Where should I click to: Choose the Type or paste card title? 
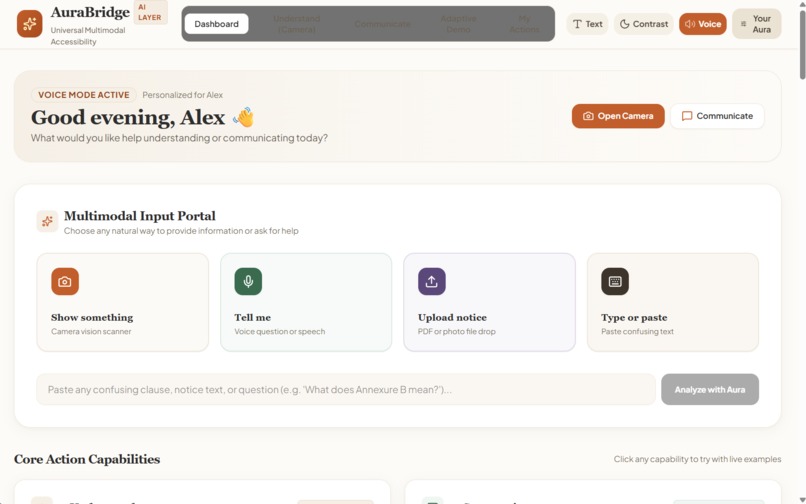click(x=634, y=317)
